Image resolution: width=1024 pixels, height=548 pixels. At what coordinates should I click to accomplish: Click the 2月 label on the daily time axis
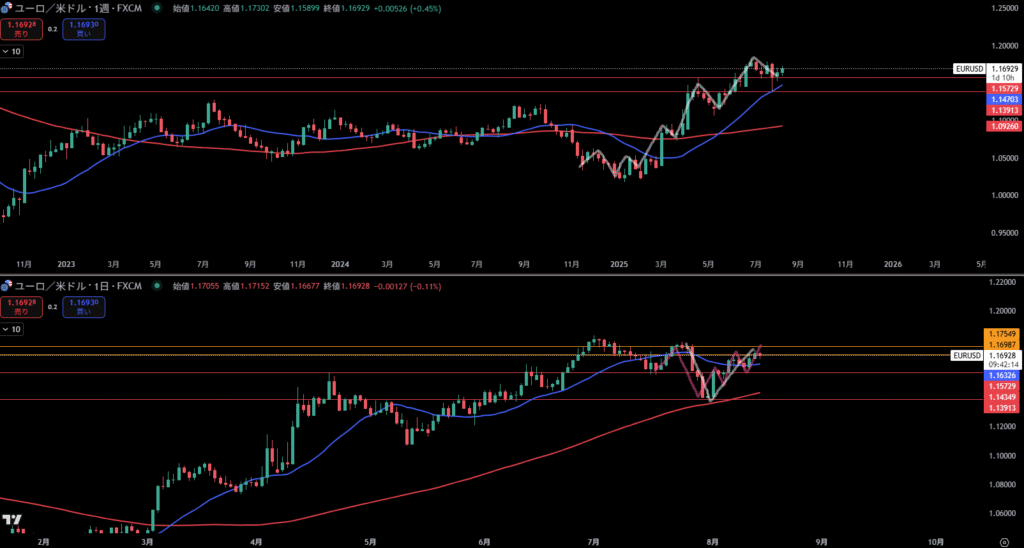pos(44,541)
